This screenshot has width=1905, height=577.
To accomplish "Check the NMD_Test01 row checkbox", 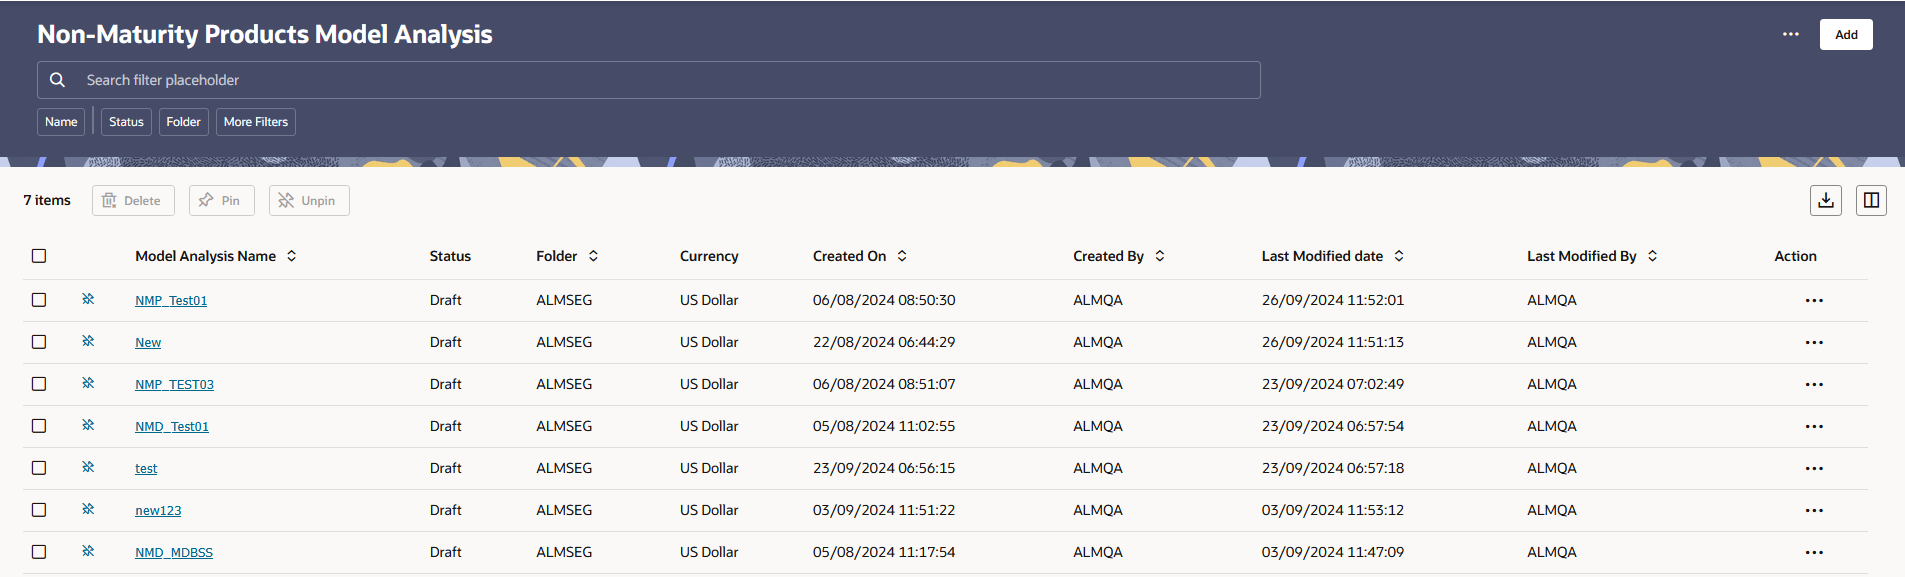I will coord(39,426).
